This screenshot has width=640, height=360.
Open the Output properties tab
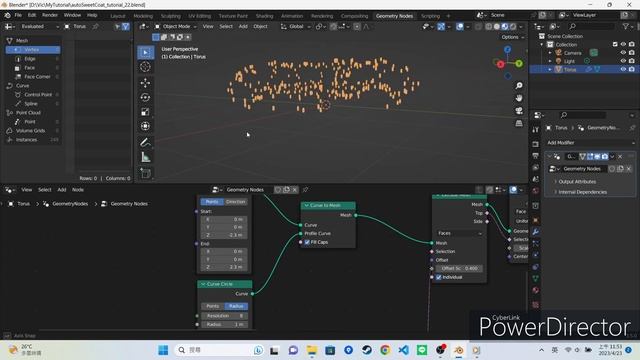536,156
